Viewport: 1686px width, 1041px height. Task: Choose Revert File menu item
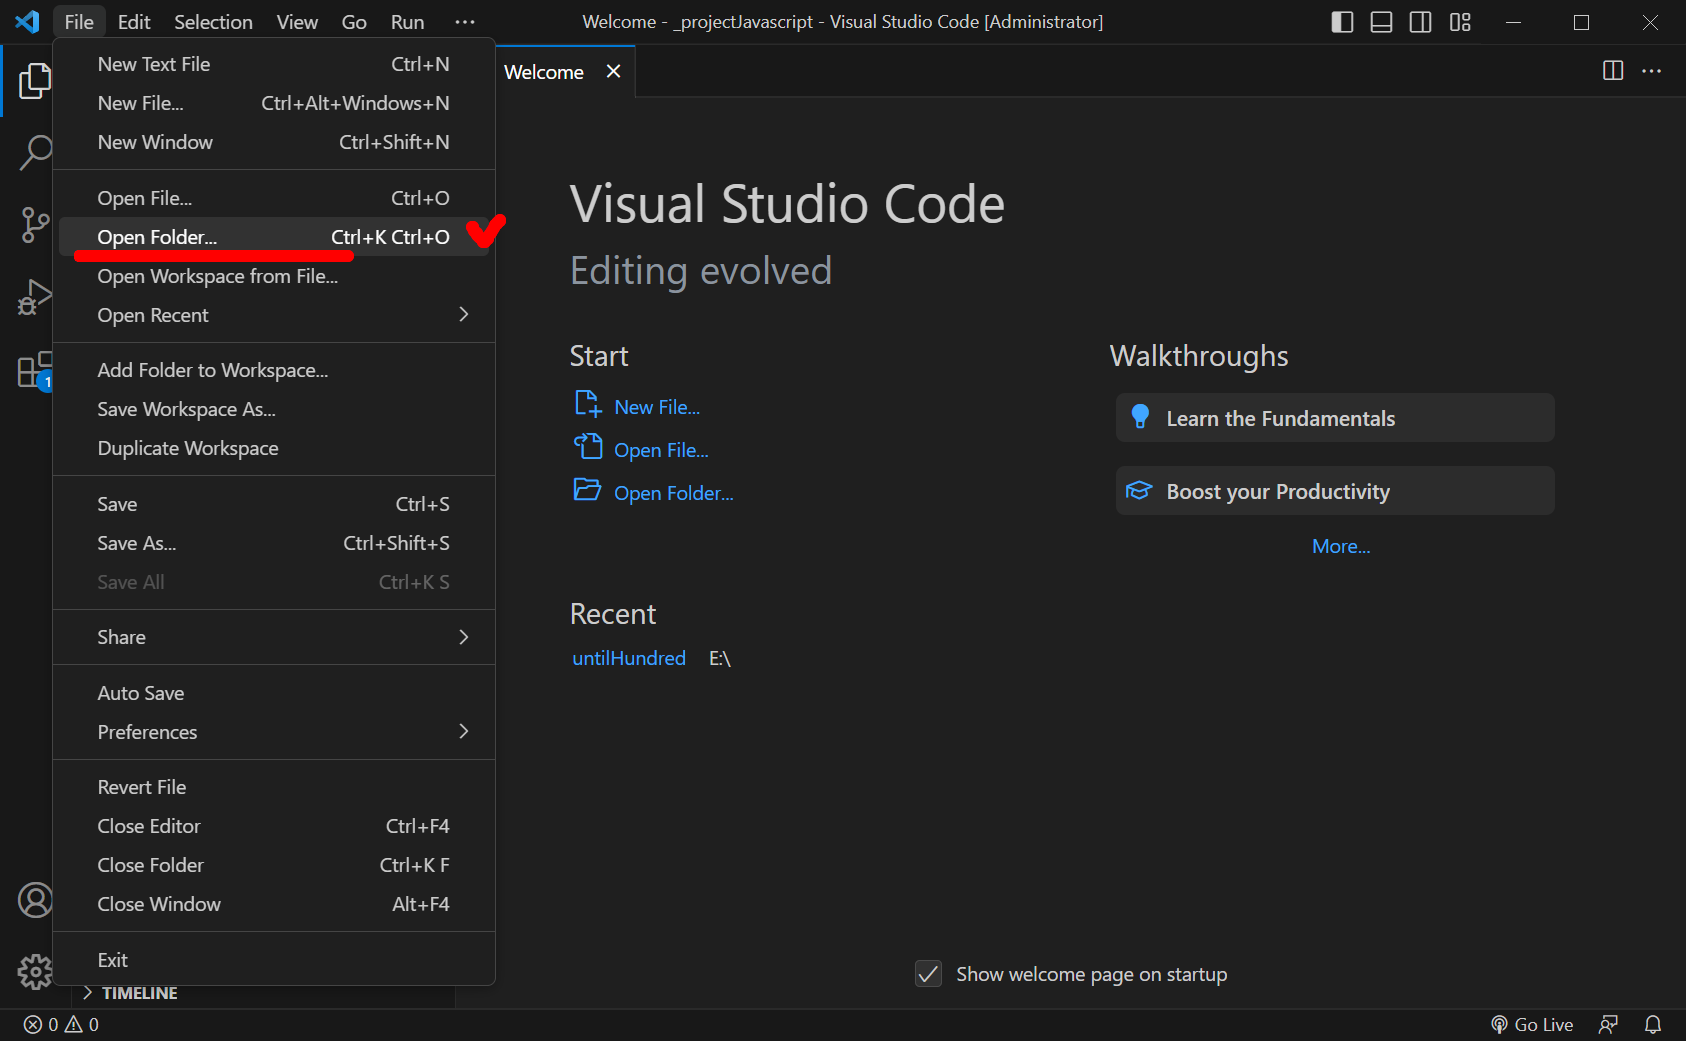(x=274, y=787)
